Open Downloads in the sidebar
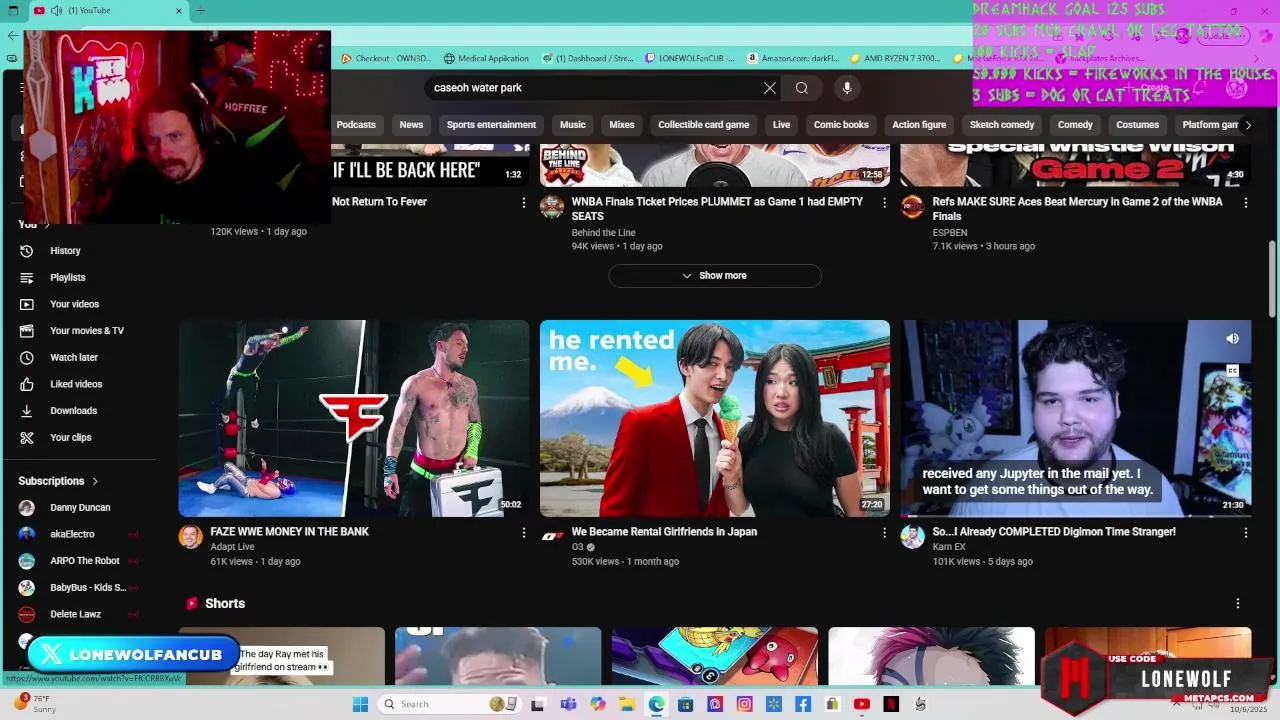The width and height of the screenshot is (1280, 720). point(73,411)
